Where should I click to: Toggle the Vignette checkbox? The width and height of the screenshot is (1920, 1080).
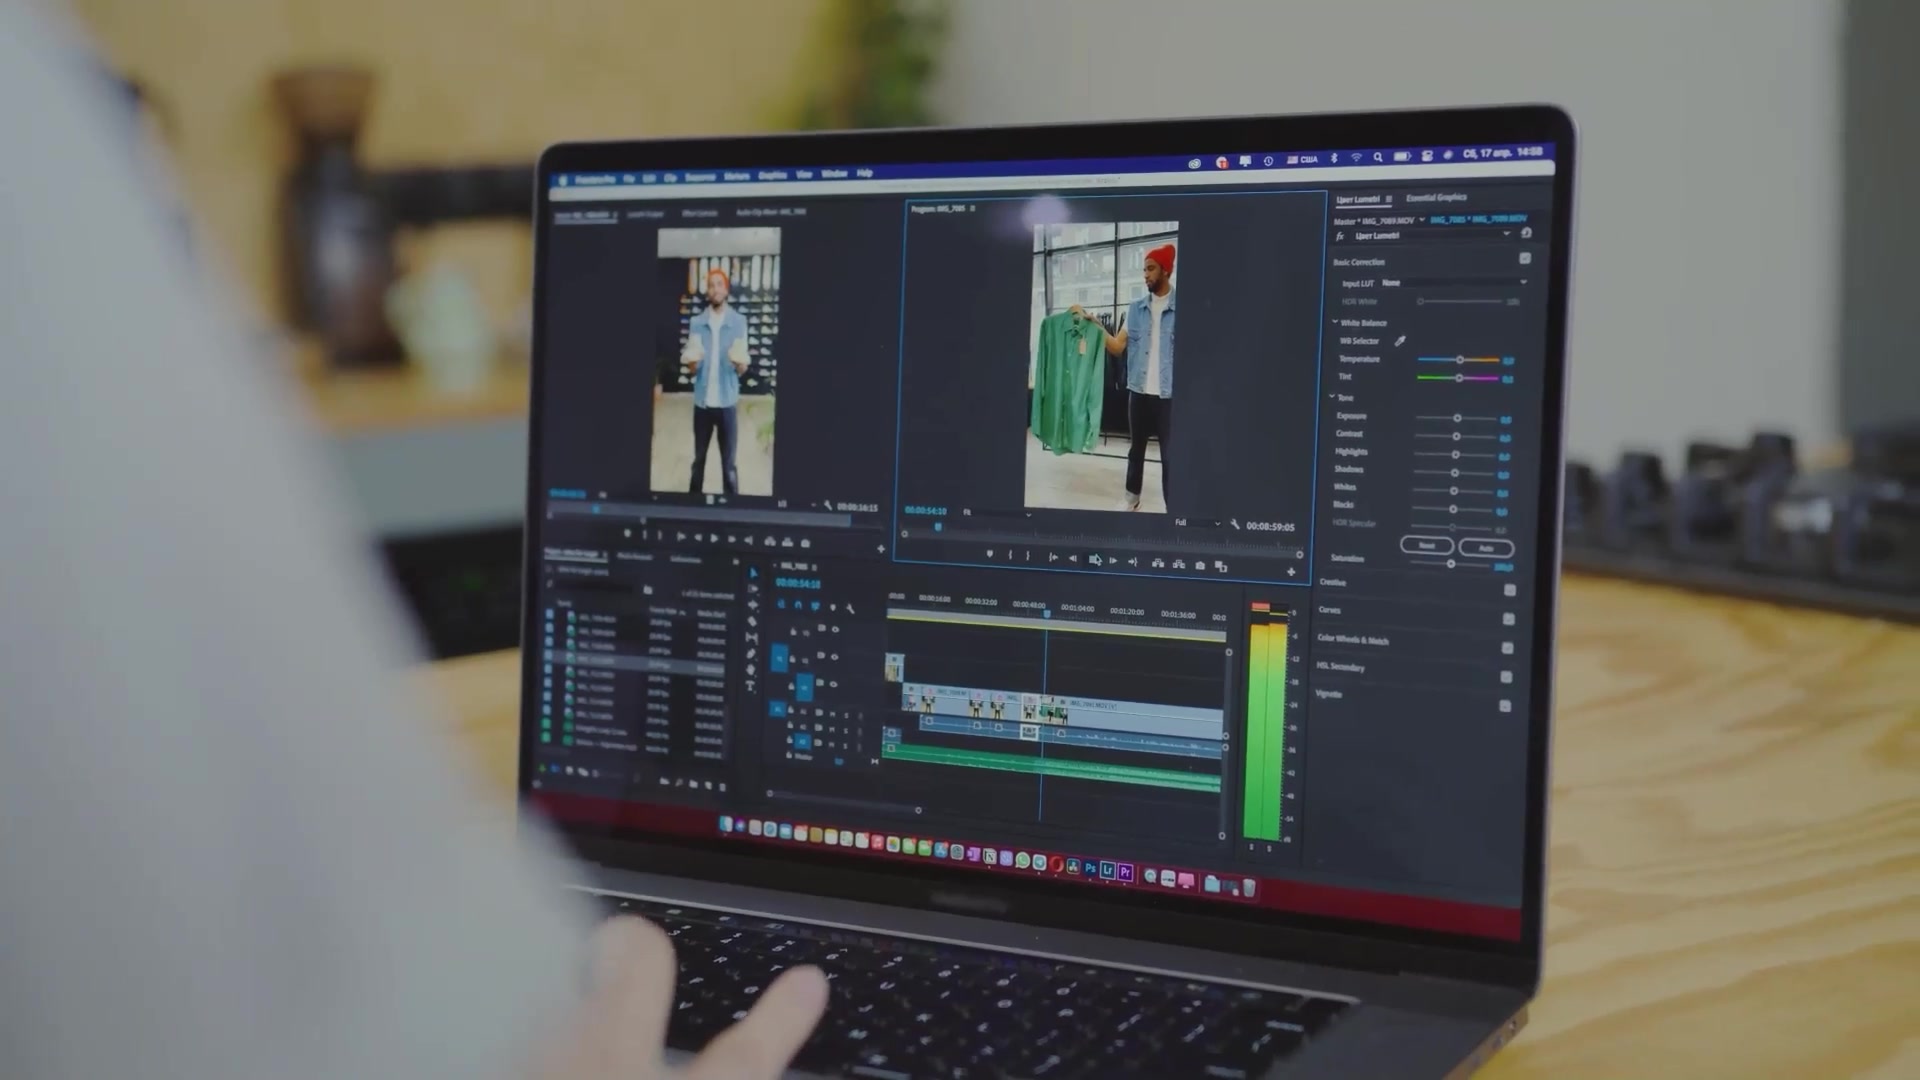(1506, 706)
